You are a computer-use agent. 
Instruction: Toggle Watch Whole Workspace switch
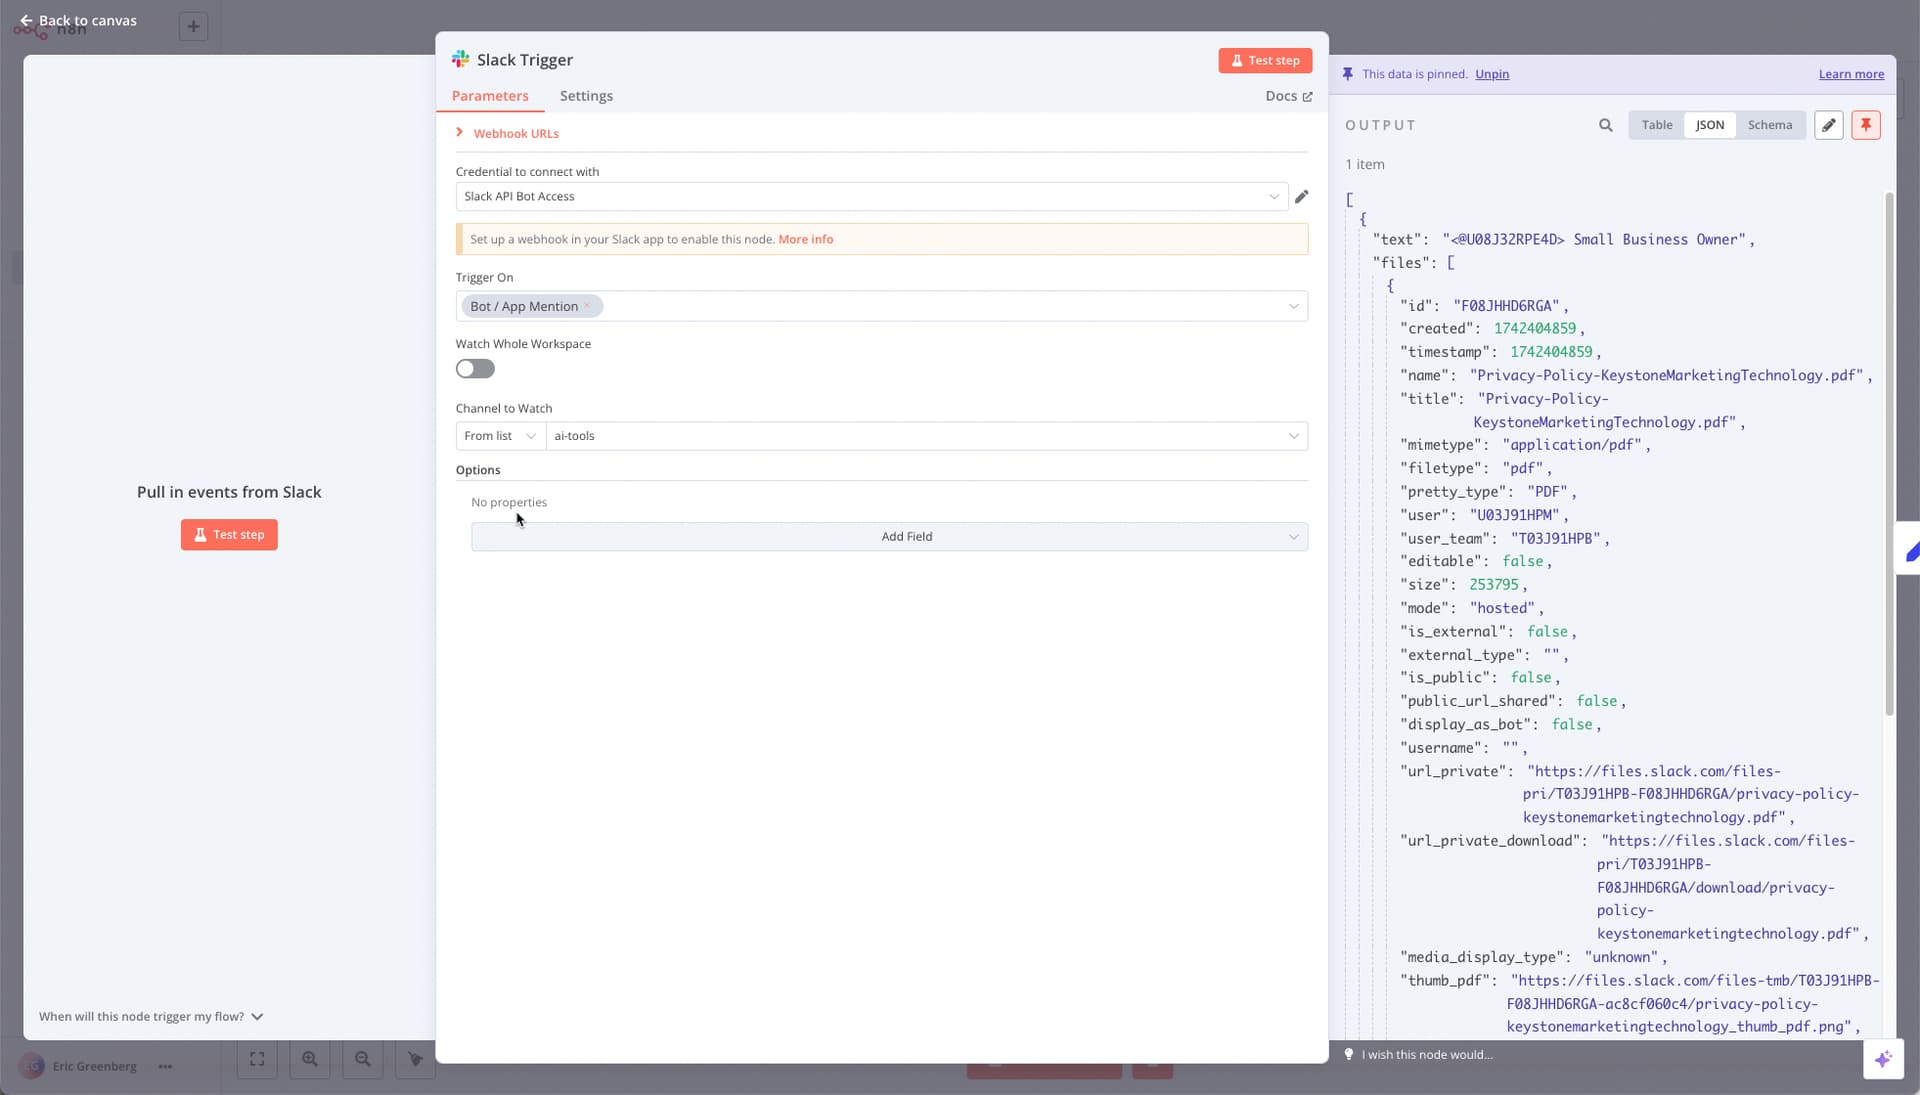tap(475, 369)
